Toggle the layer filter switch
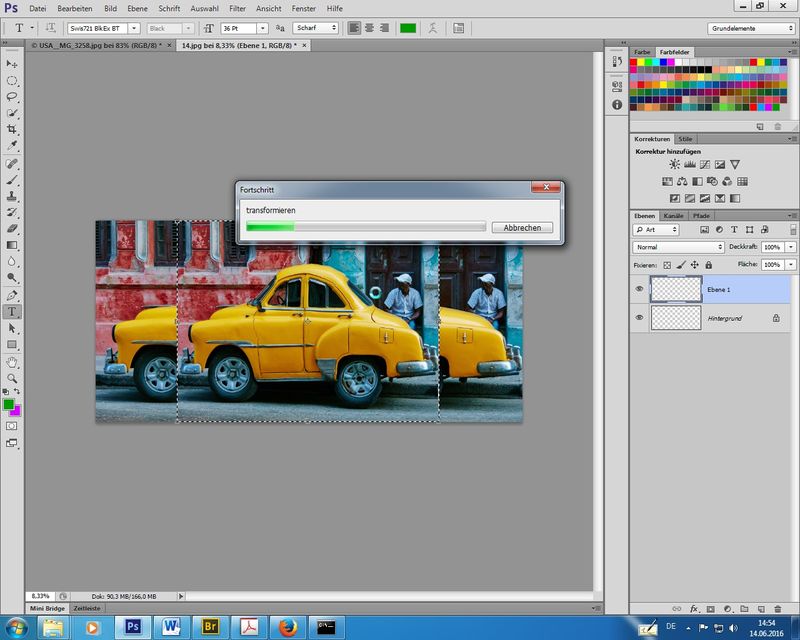 click(x=792, y=230)
